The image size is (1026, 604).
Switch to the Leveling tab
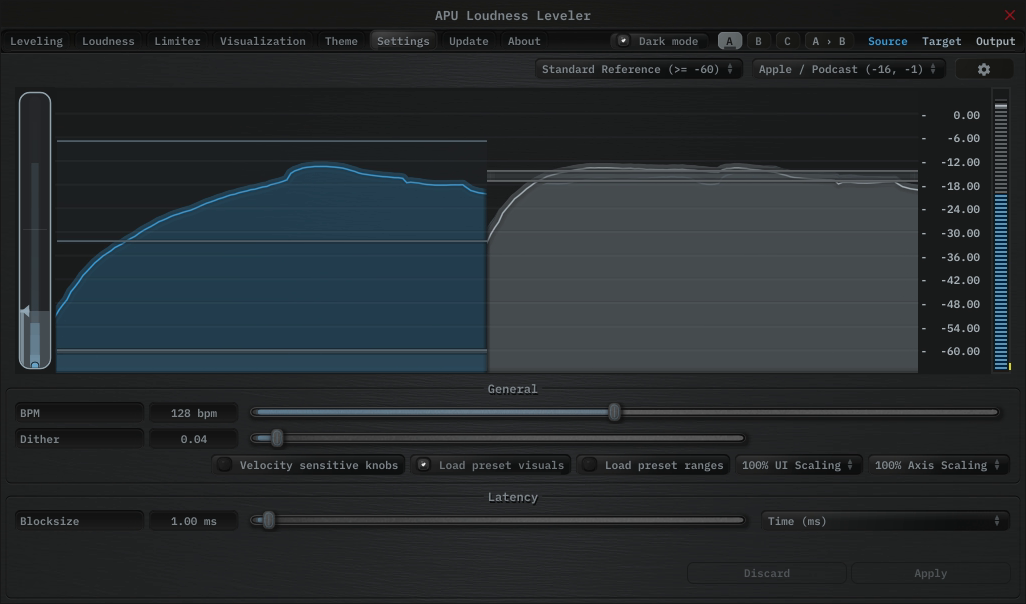coord(36,41)
